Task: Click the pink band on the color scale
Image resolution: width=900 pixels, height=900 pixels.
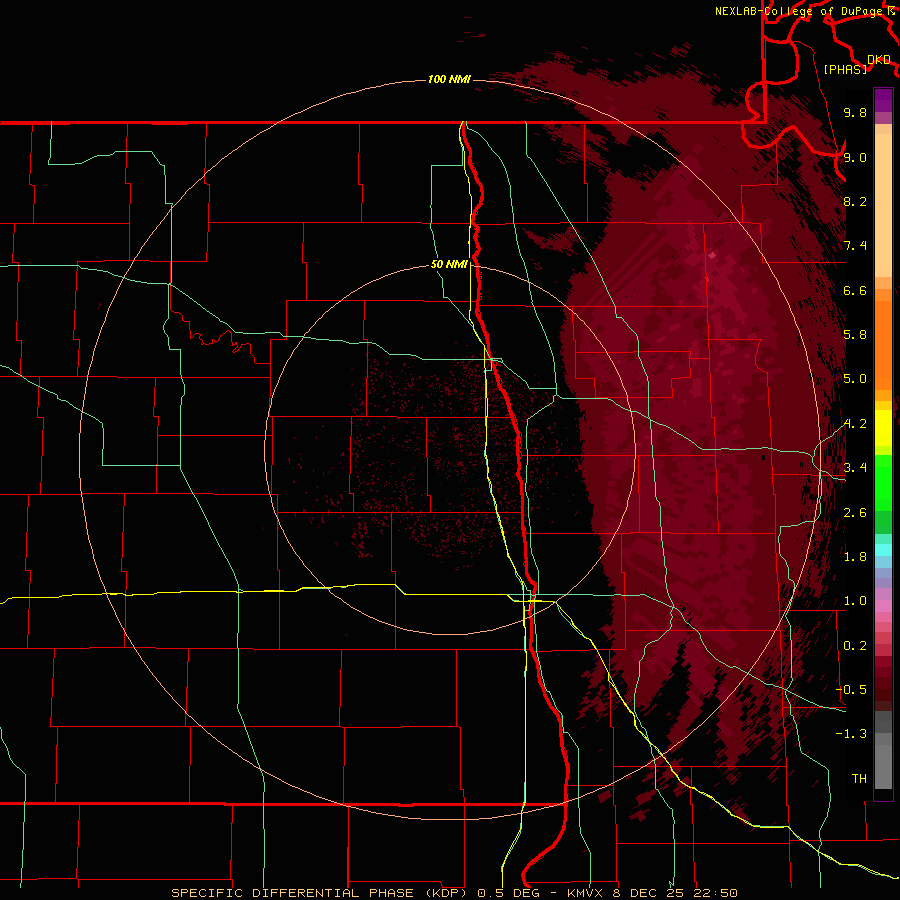Action: pos(883,606)
